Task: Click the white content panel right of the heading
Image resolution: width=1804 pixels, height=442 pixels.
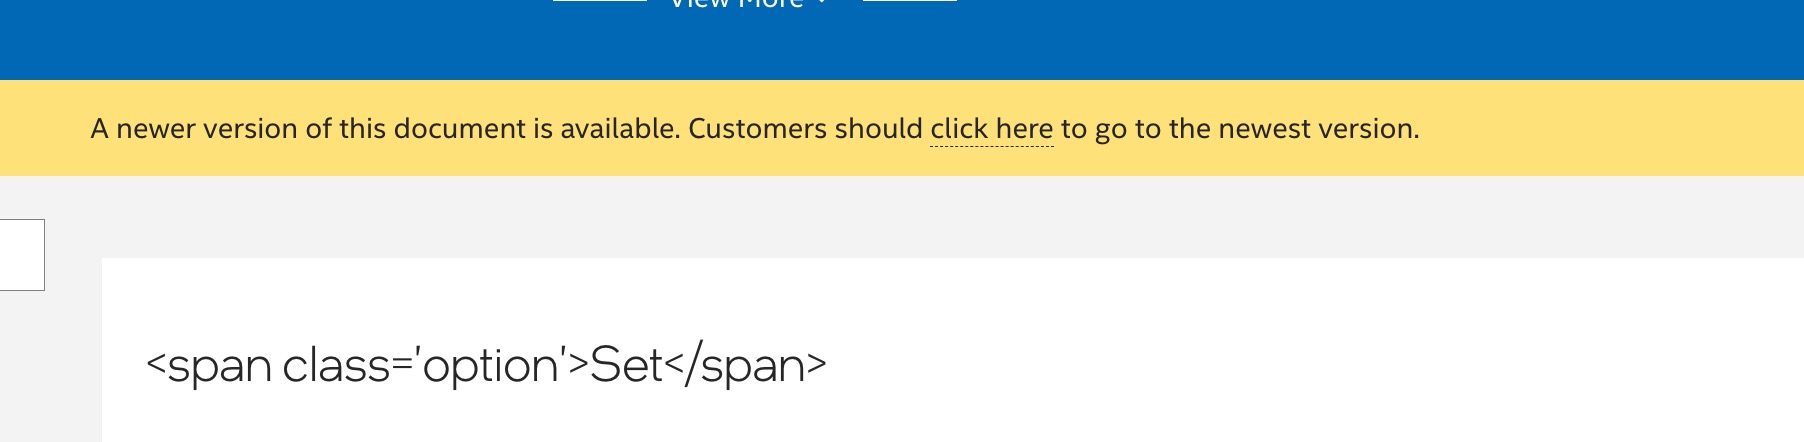Action: pyautogui.click(x=1300, y=365)
